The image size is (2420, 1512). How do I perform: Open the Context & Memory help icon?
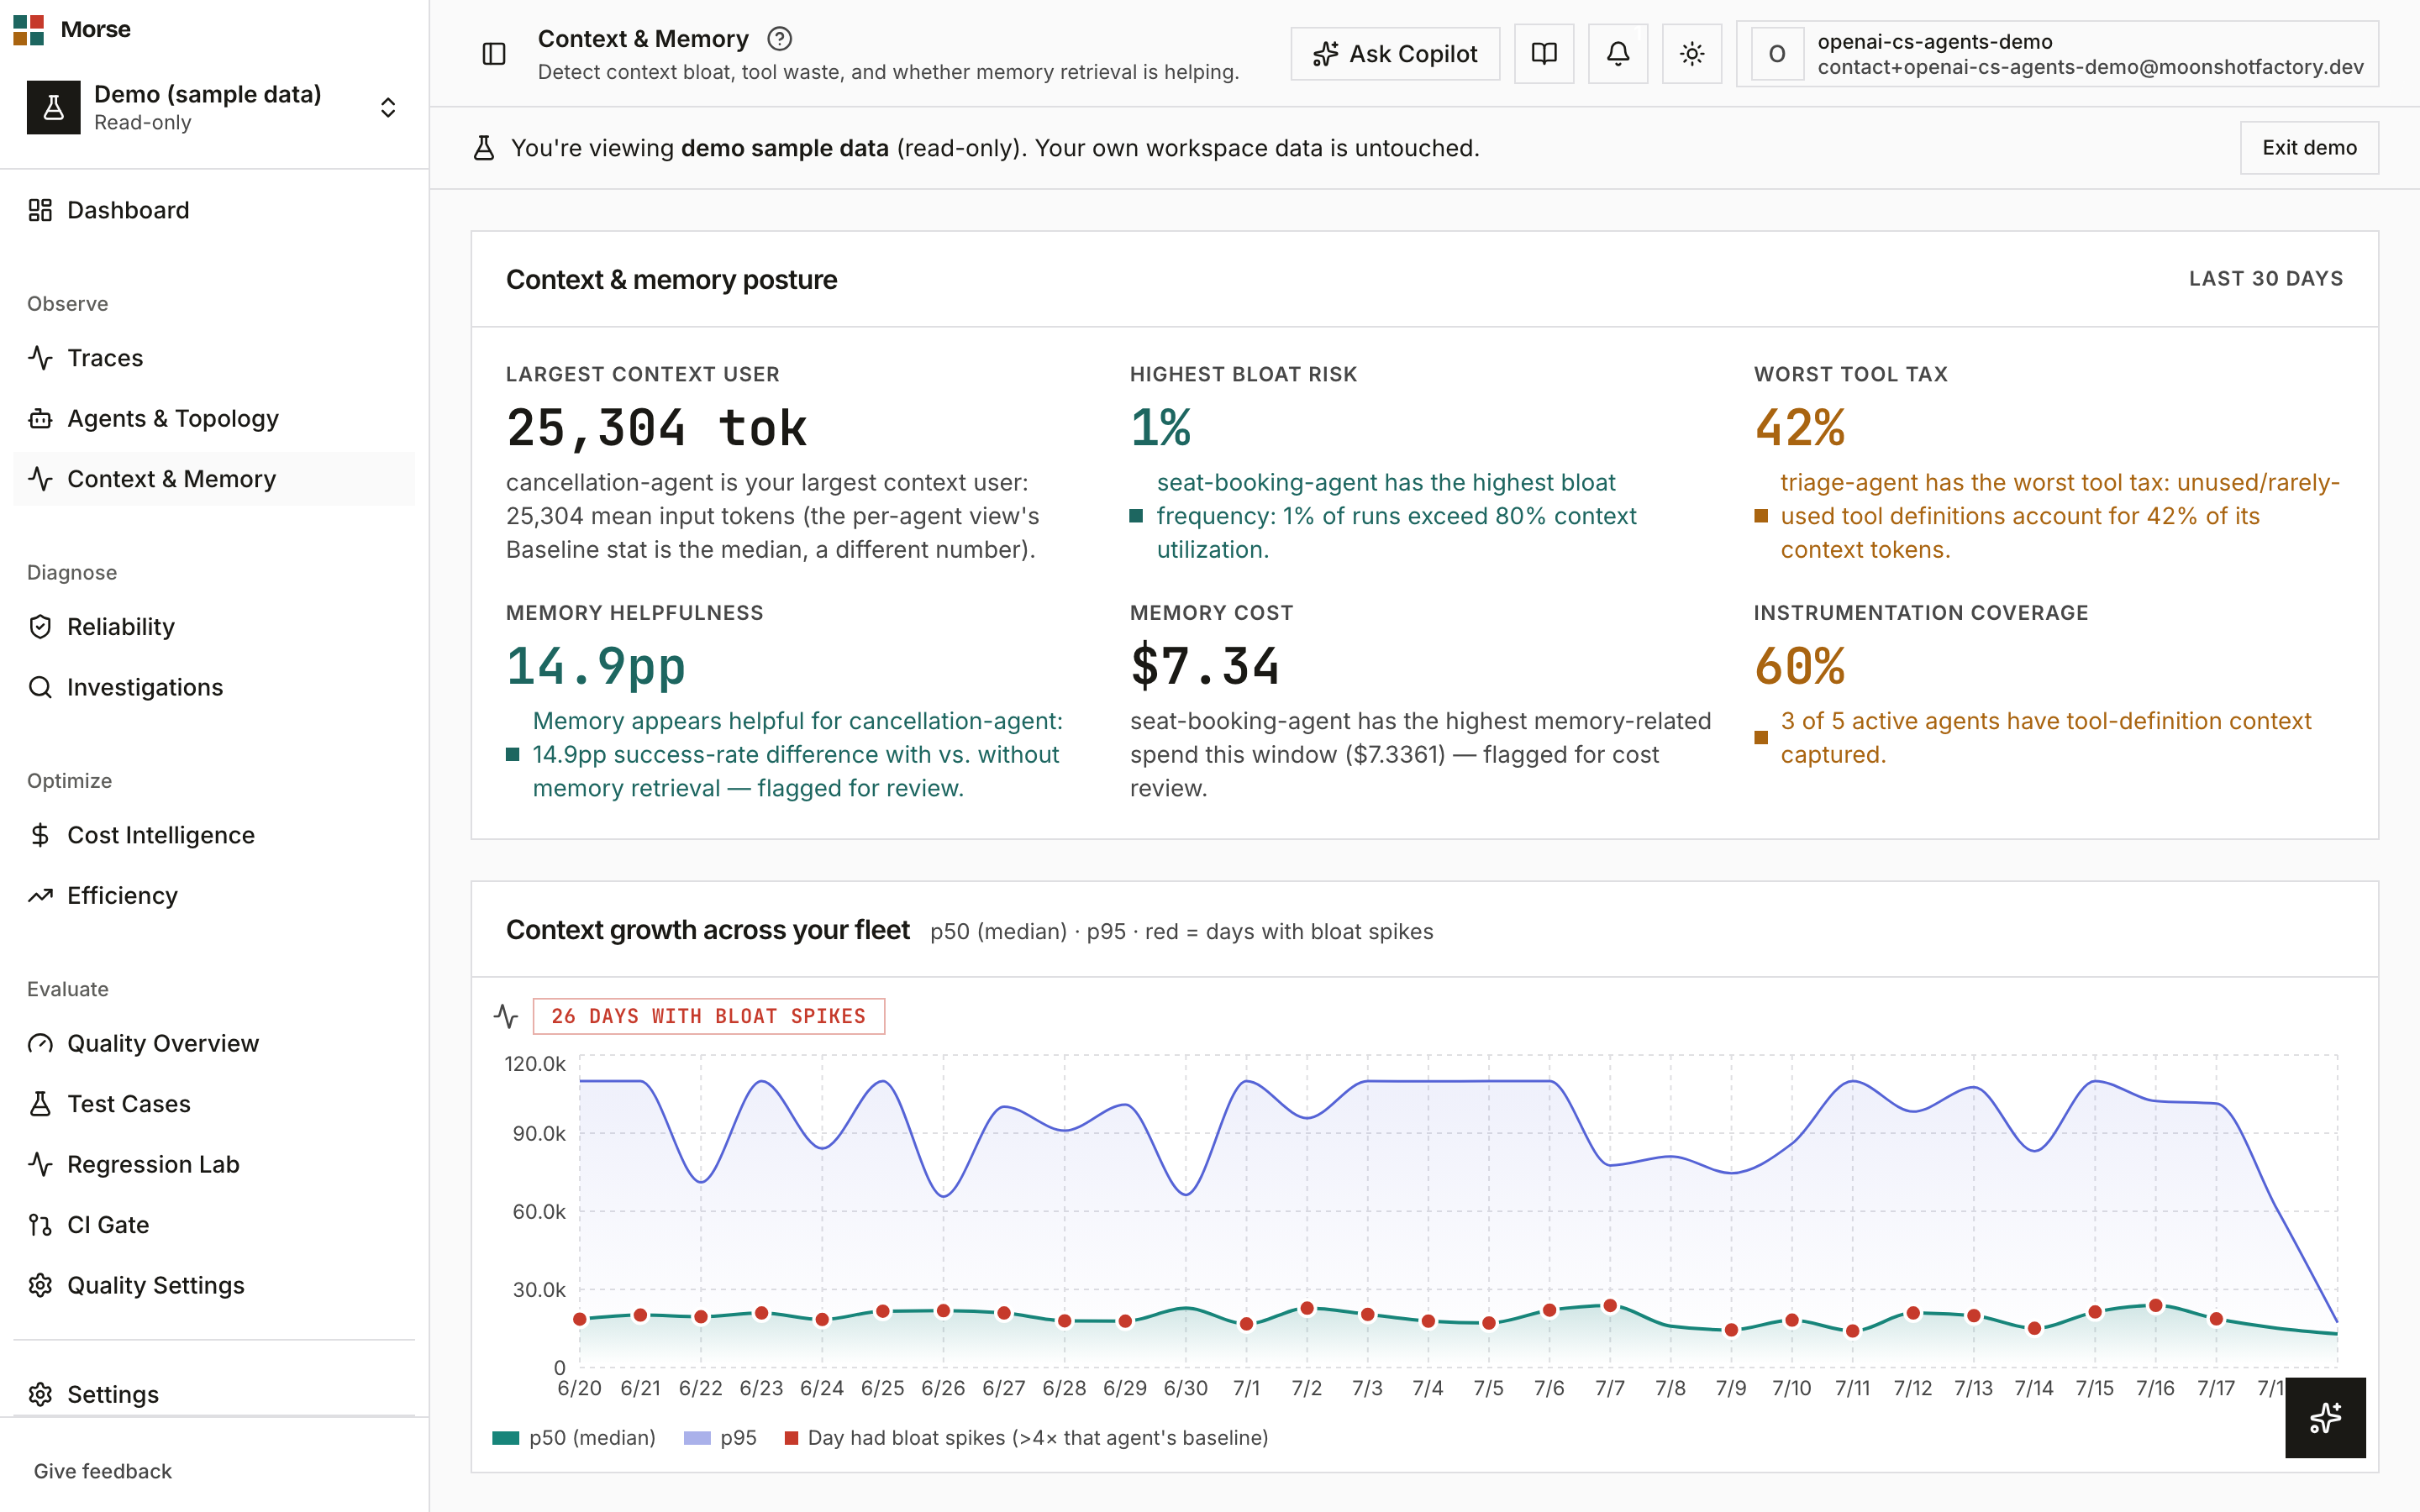[779, 39]
